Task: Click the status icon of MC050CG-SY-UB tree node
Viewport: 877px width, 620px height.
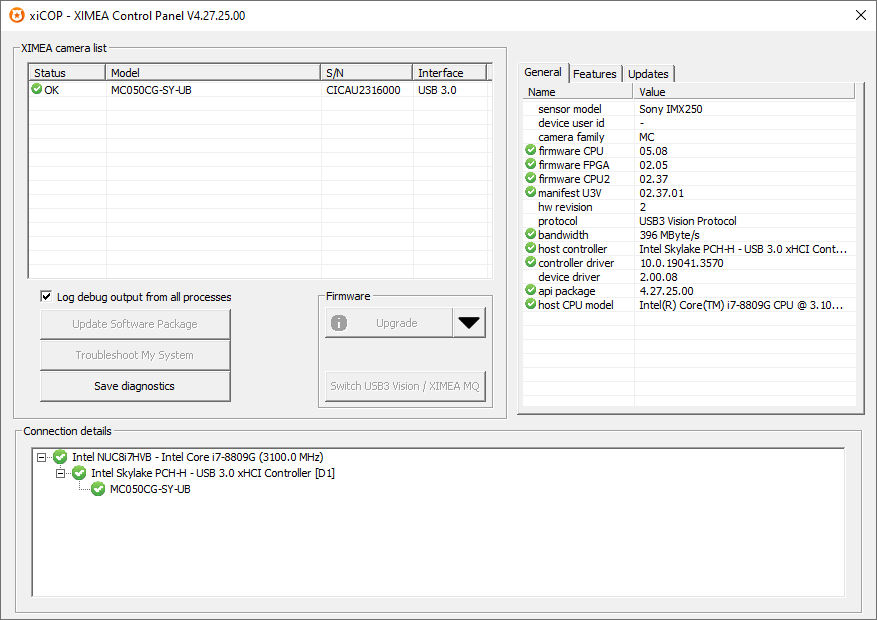Action: (x=98, y=489)
